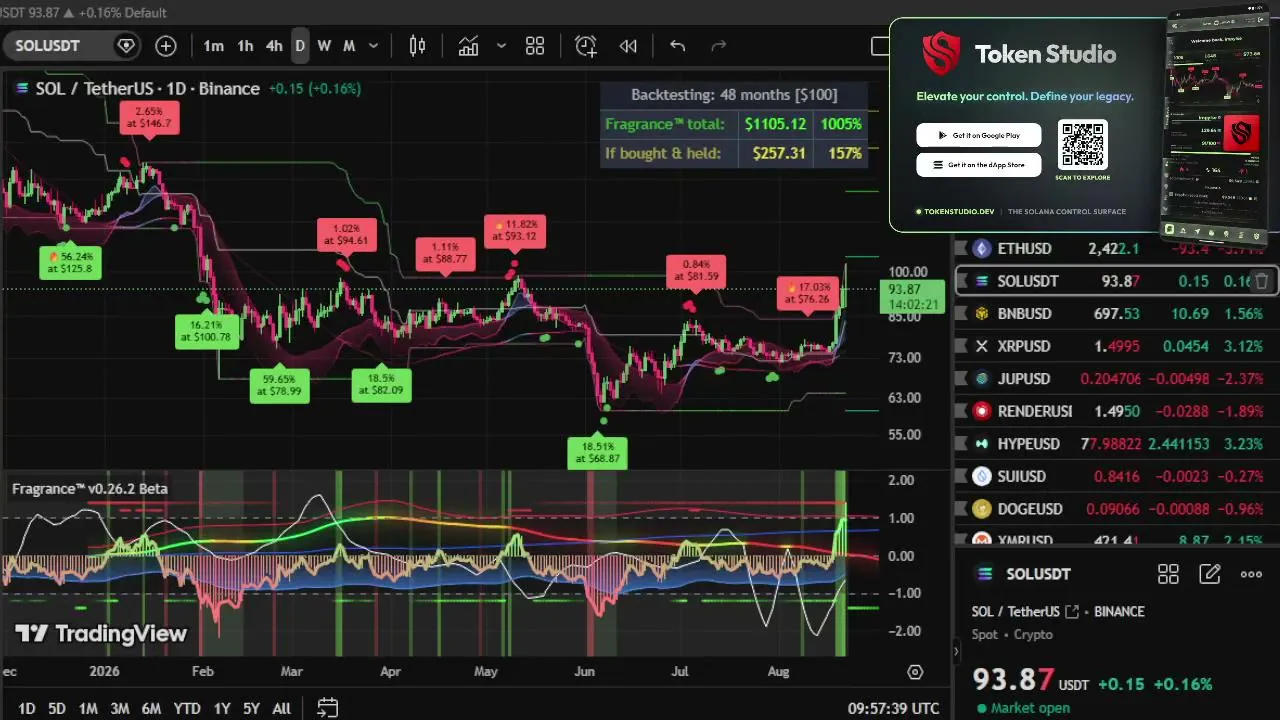Undo the last chart action
The height and width of the screenshot is (720, 1280).
(677, 46)
